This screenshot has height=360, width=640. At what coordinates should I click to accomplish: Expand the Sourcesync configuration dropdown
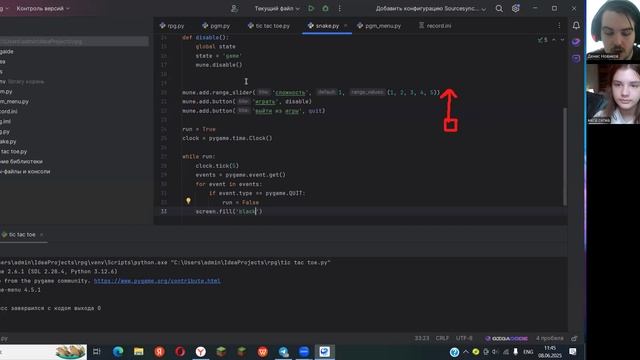(431, 8)
